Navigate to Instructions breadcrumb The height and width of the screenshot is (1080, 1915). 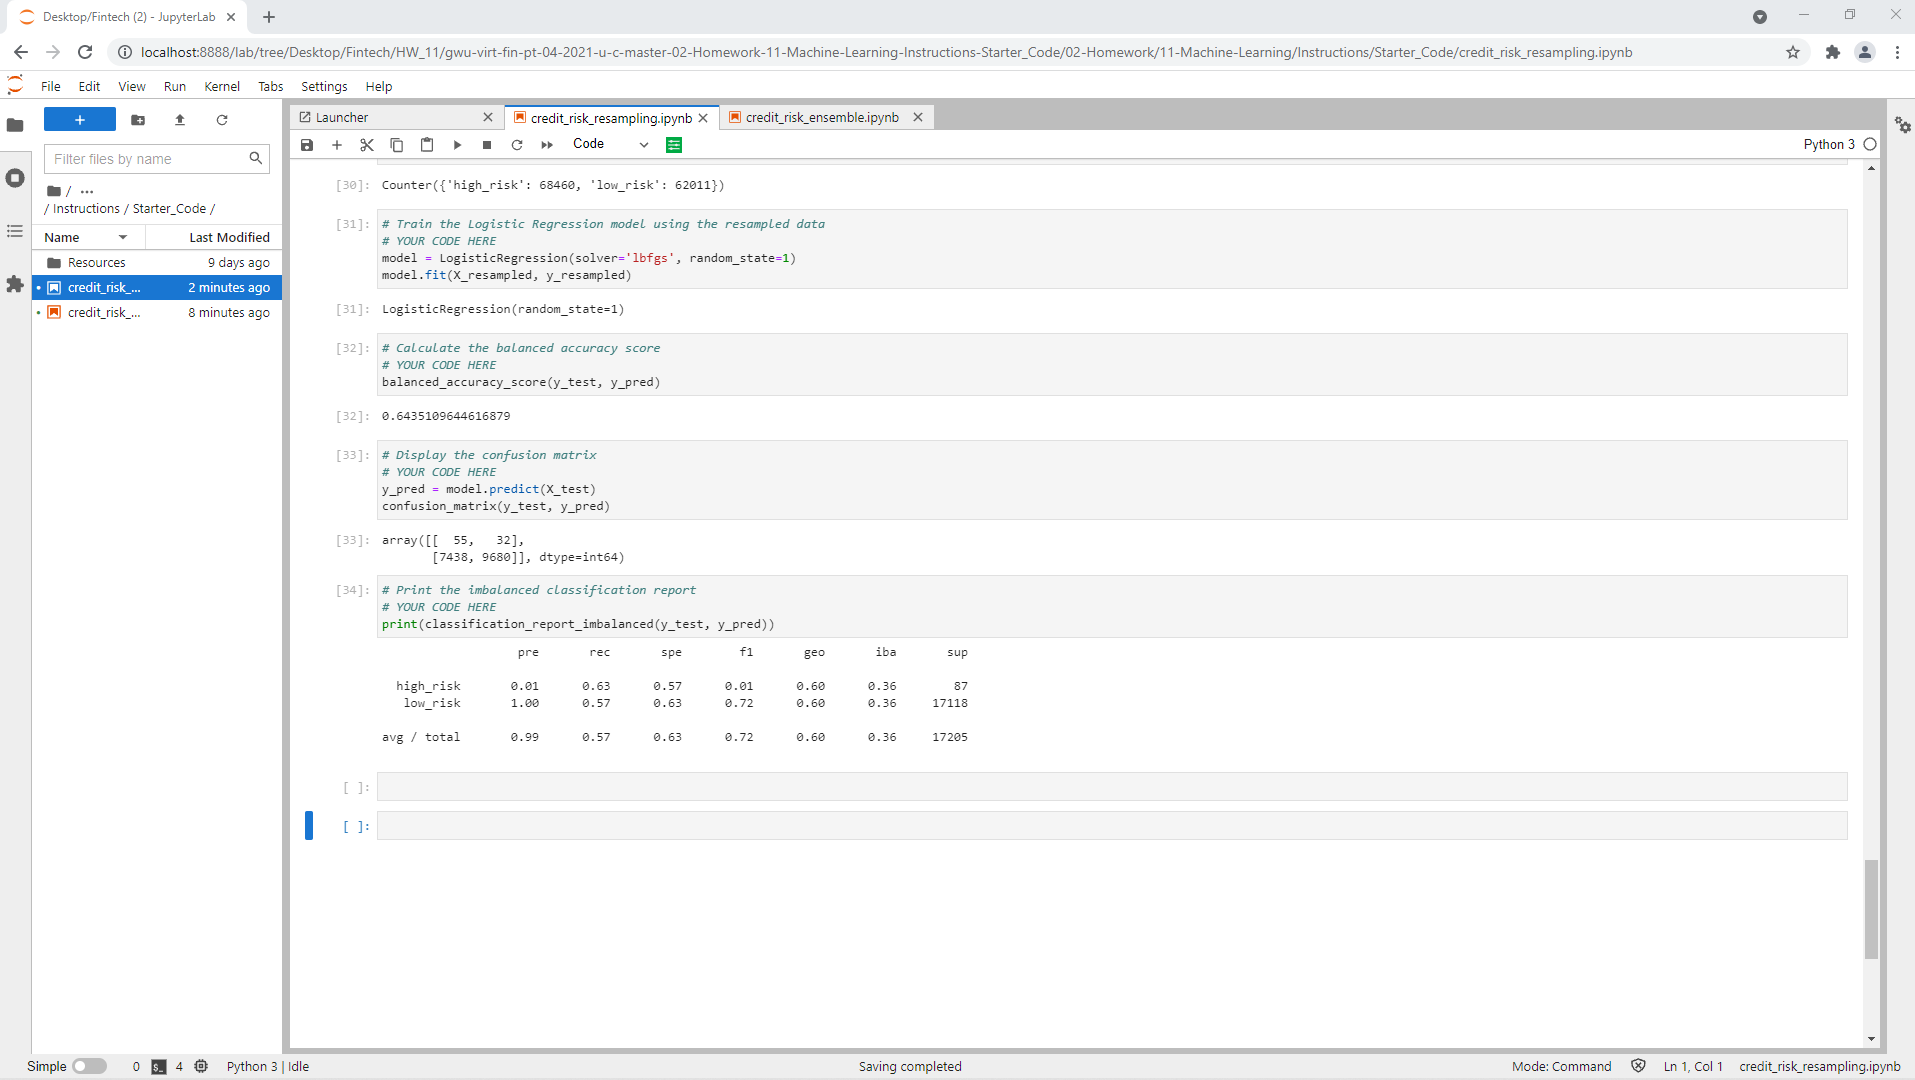click(x=86, y=209)
